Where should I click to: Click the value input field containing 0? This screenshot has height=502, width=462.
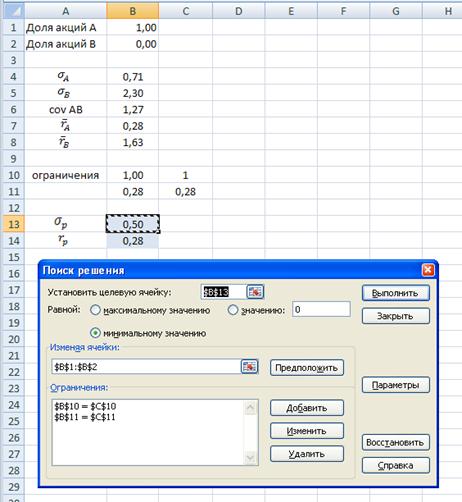tap(321, 309)
